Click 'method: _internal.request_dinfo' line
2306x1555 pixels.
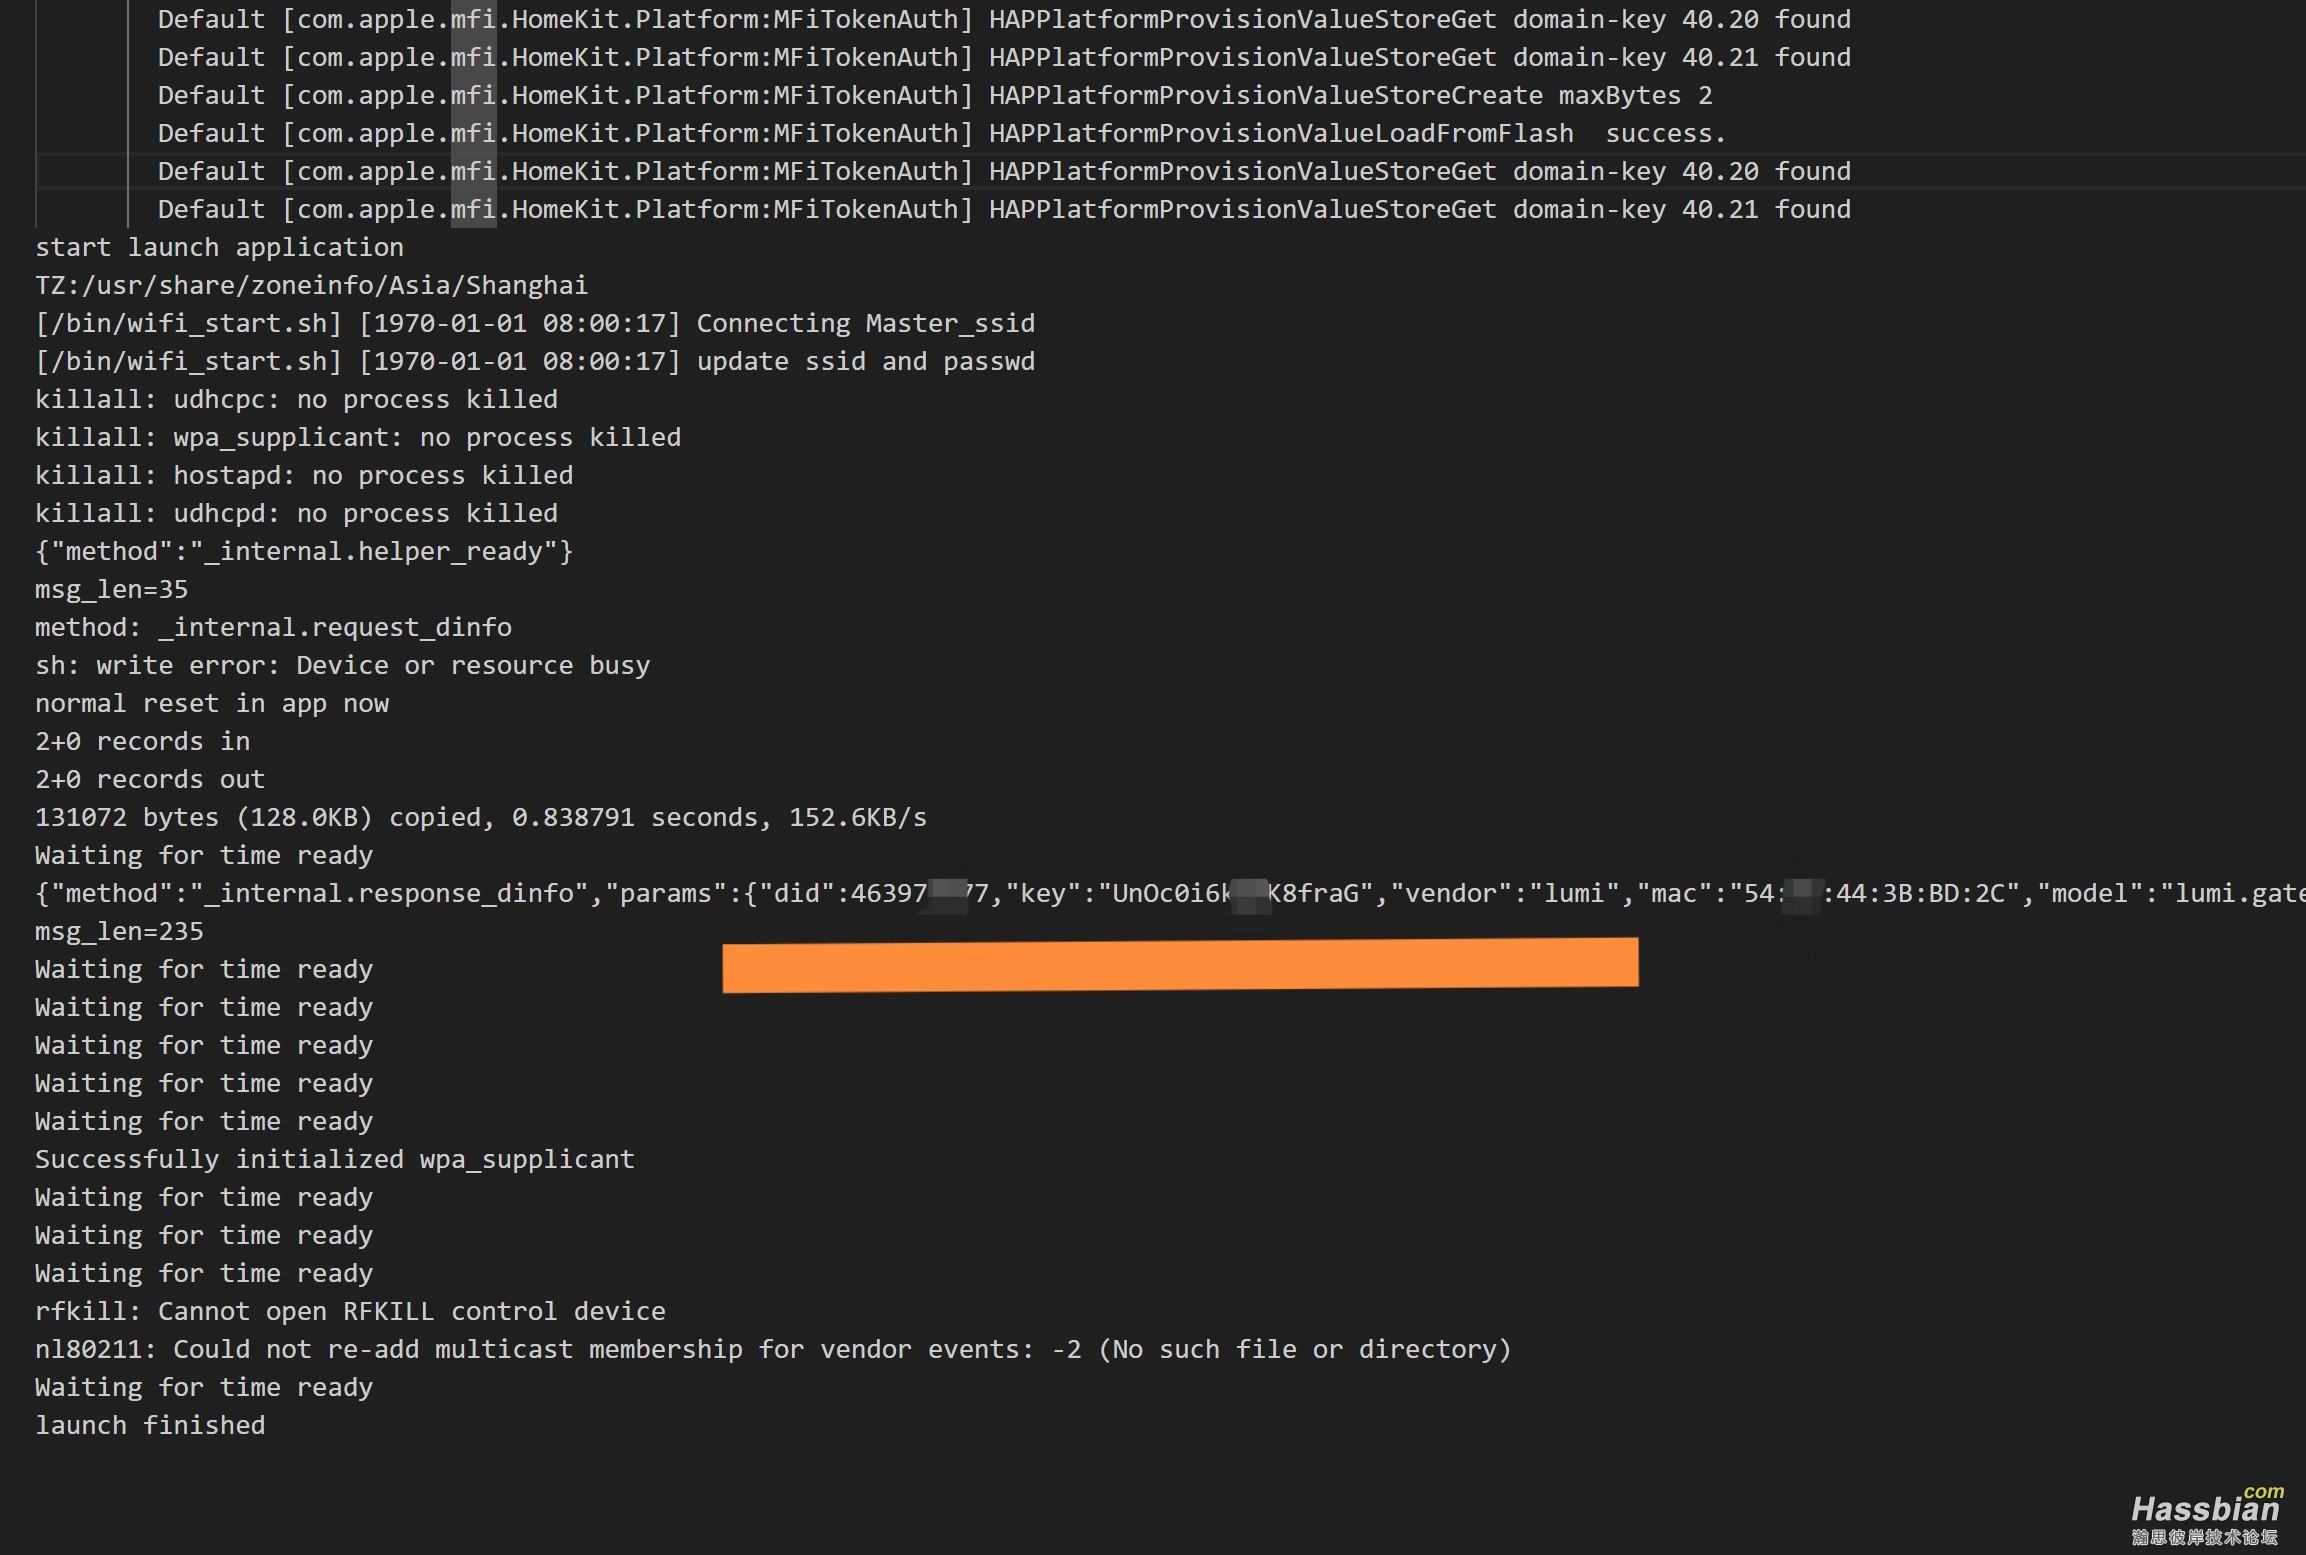point(273,627)
